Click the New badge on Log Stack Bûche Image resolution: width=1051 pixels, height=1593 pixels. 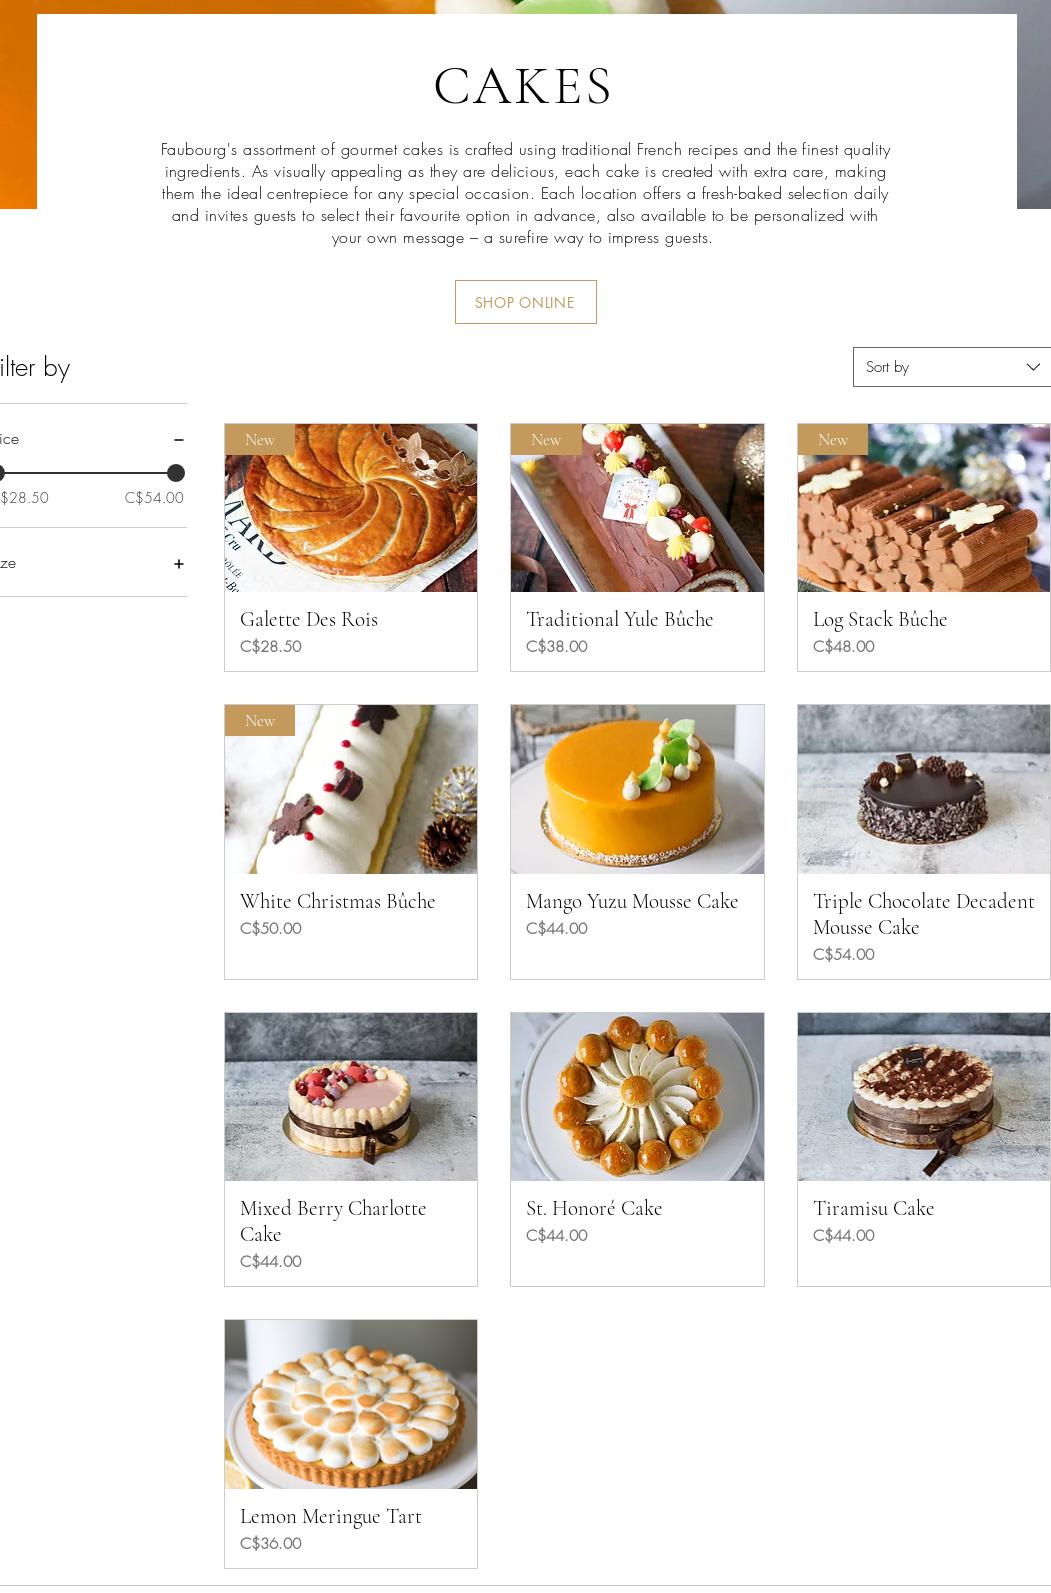click(832, 440)
